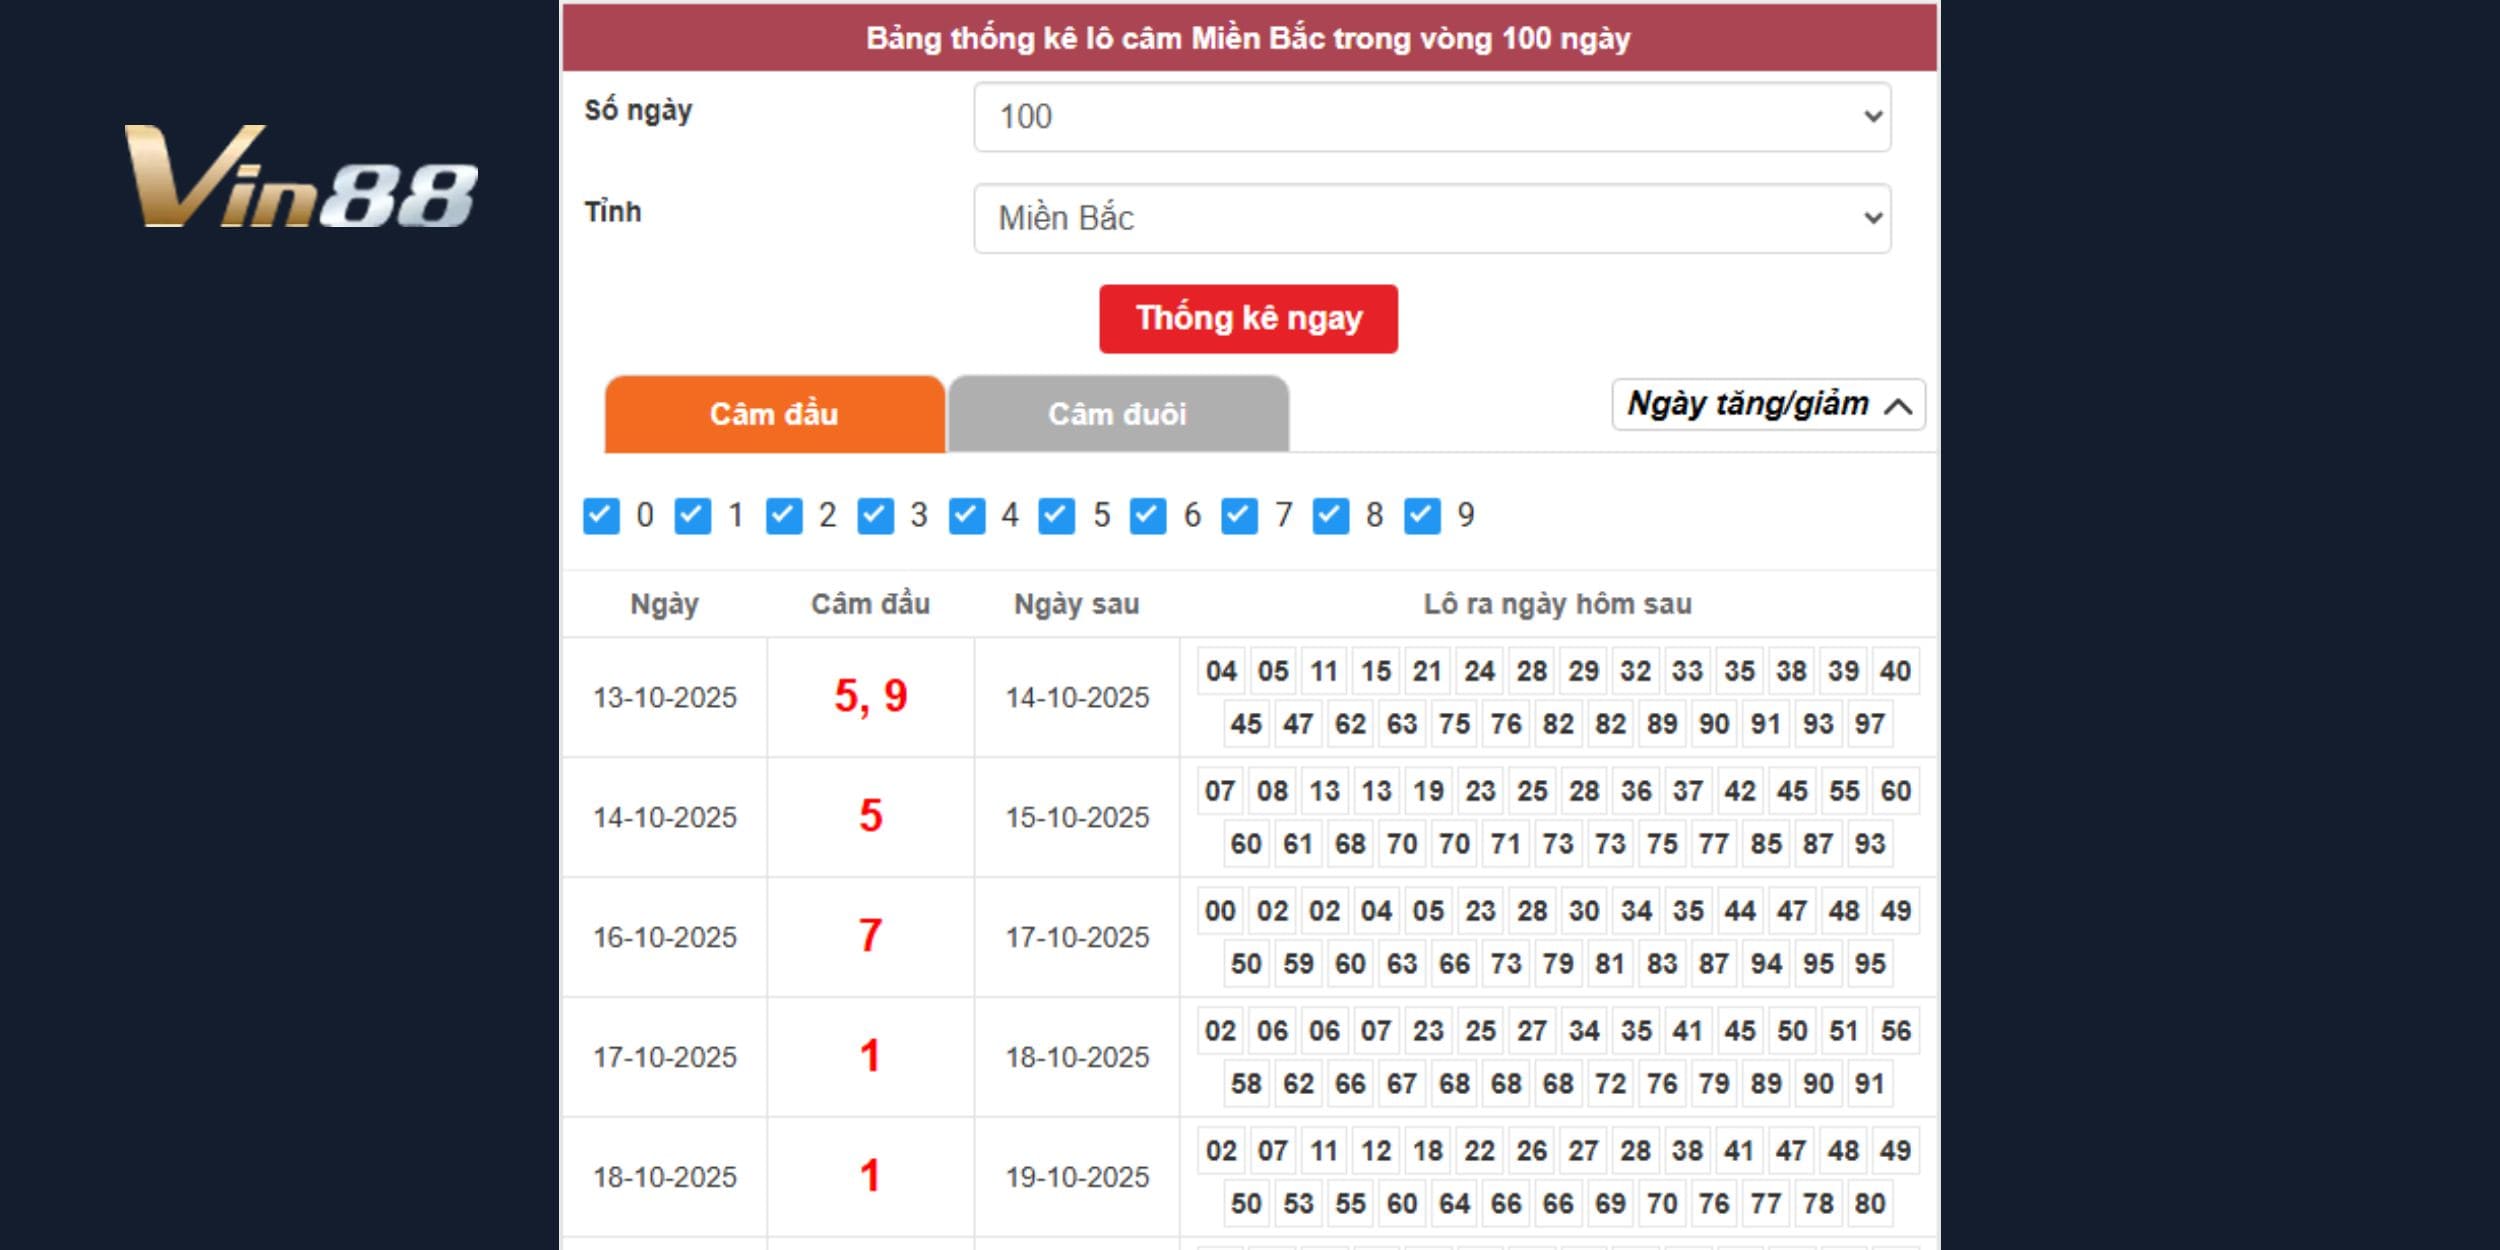The height and width of the screenshot is (1250, 2500).
Task: Expand the Ngày tăng/giảm sort selector
Action: 1768,404
